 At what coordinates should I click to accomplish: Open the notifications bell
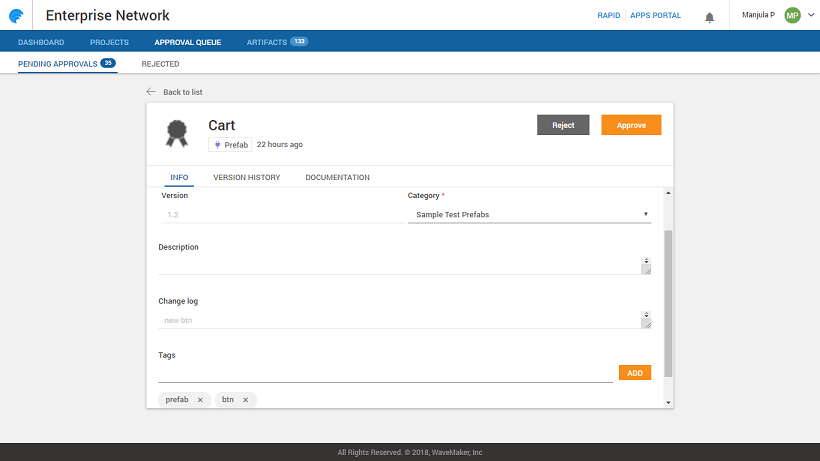[710, 17]
